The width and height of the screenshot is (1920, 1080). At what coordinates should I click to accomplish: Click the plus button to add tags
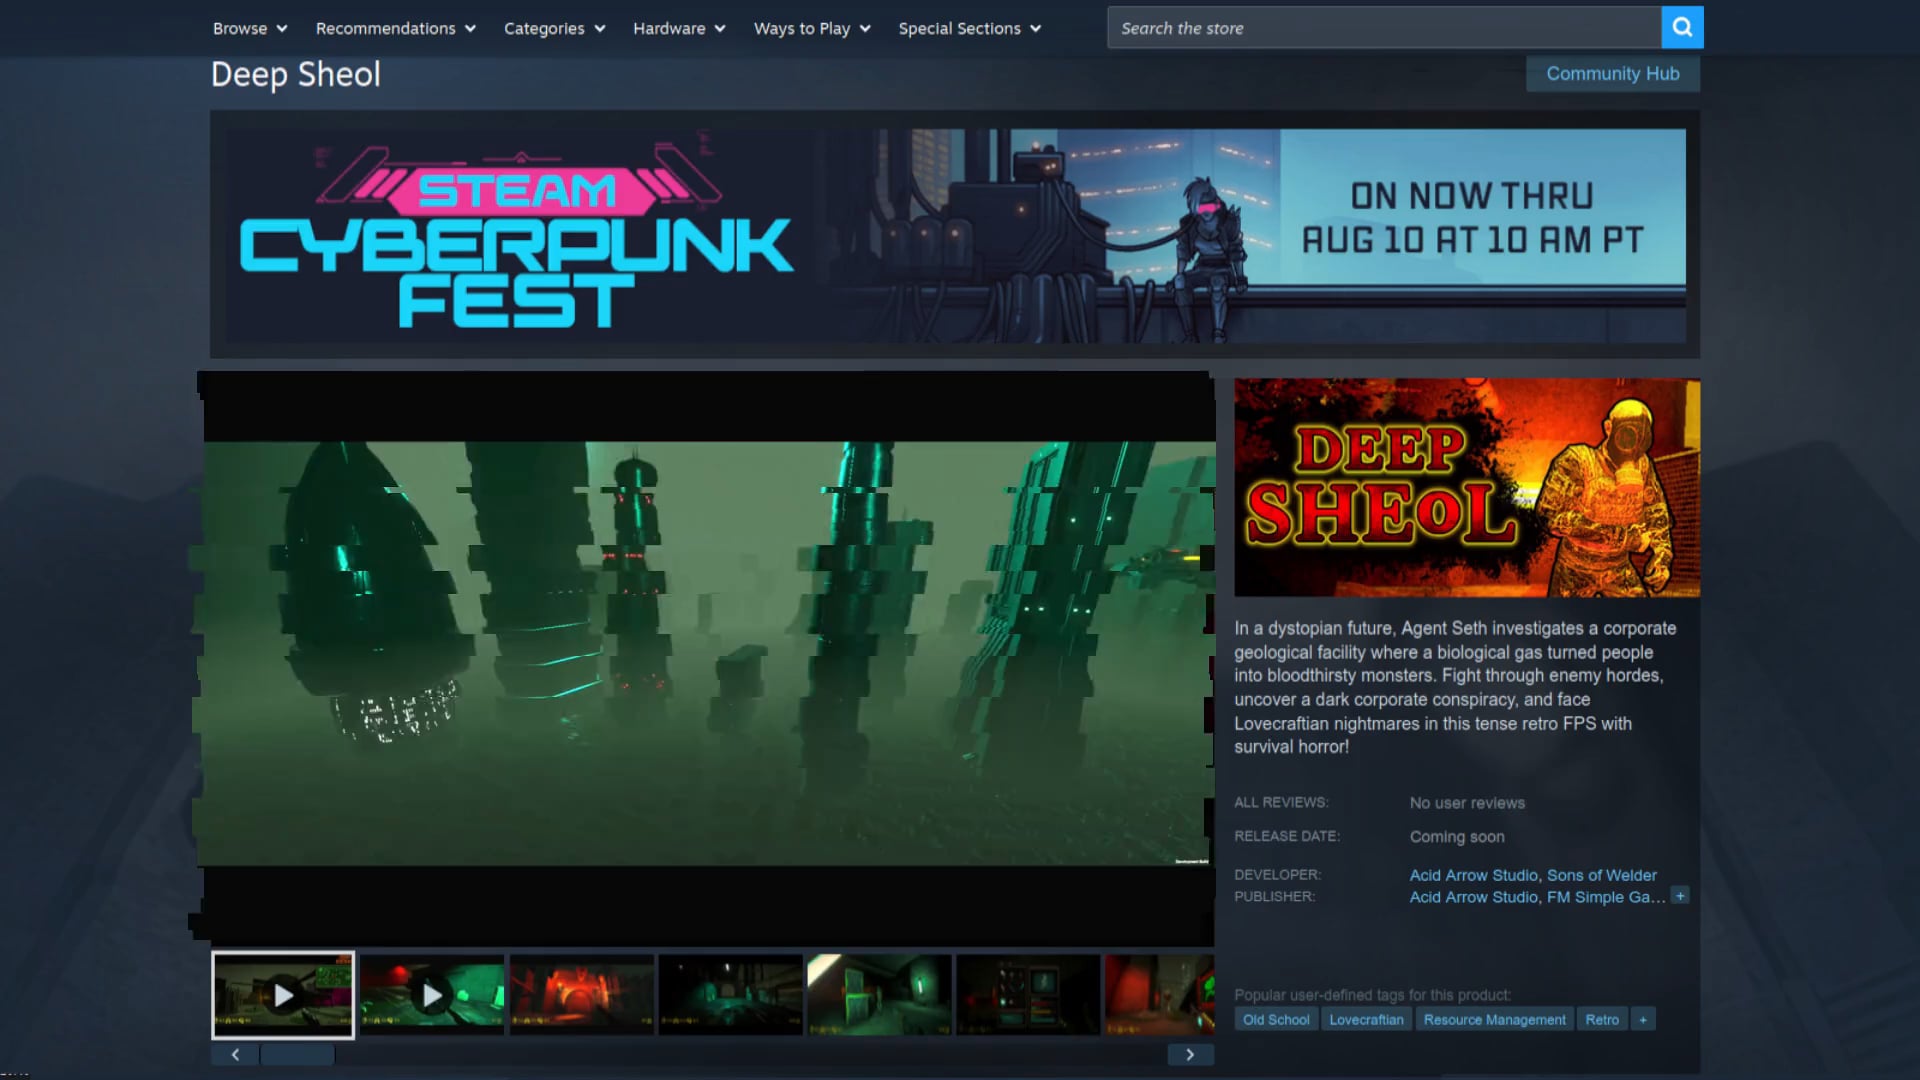point(1643,1019)
